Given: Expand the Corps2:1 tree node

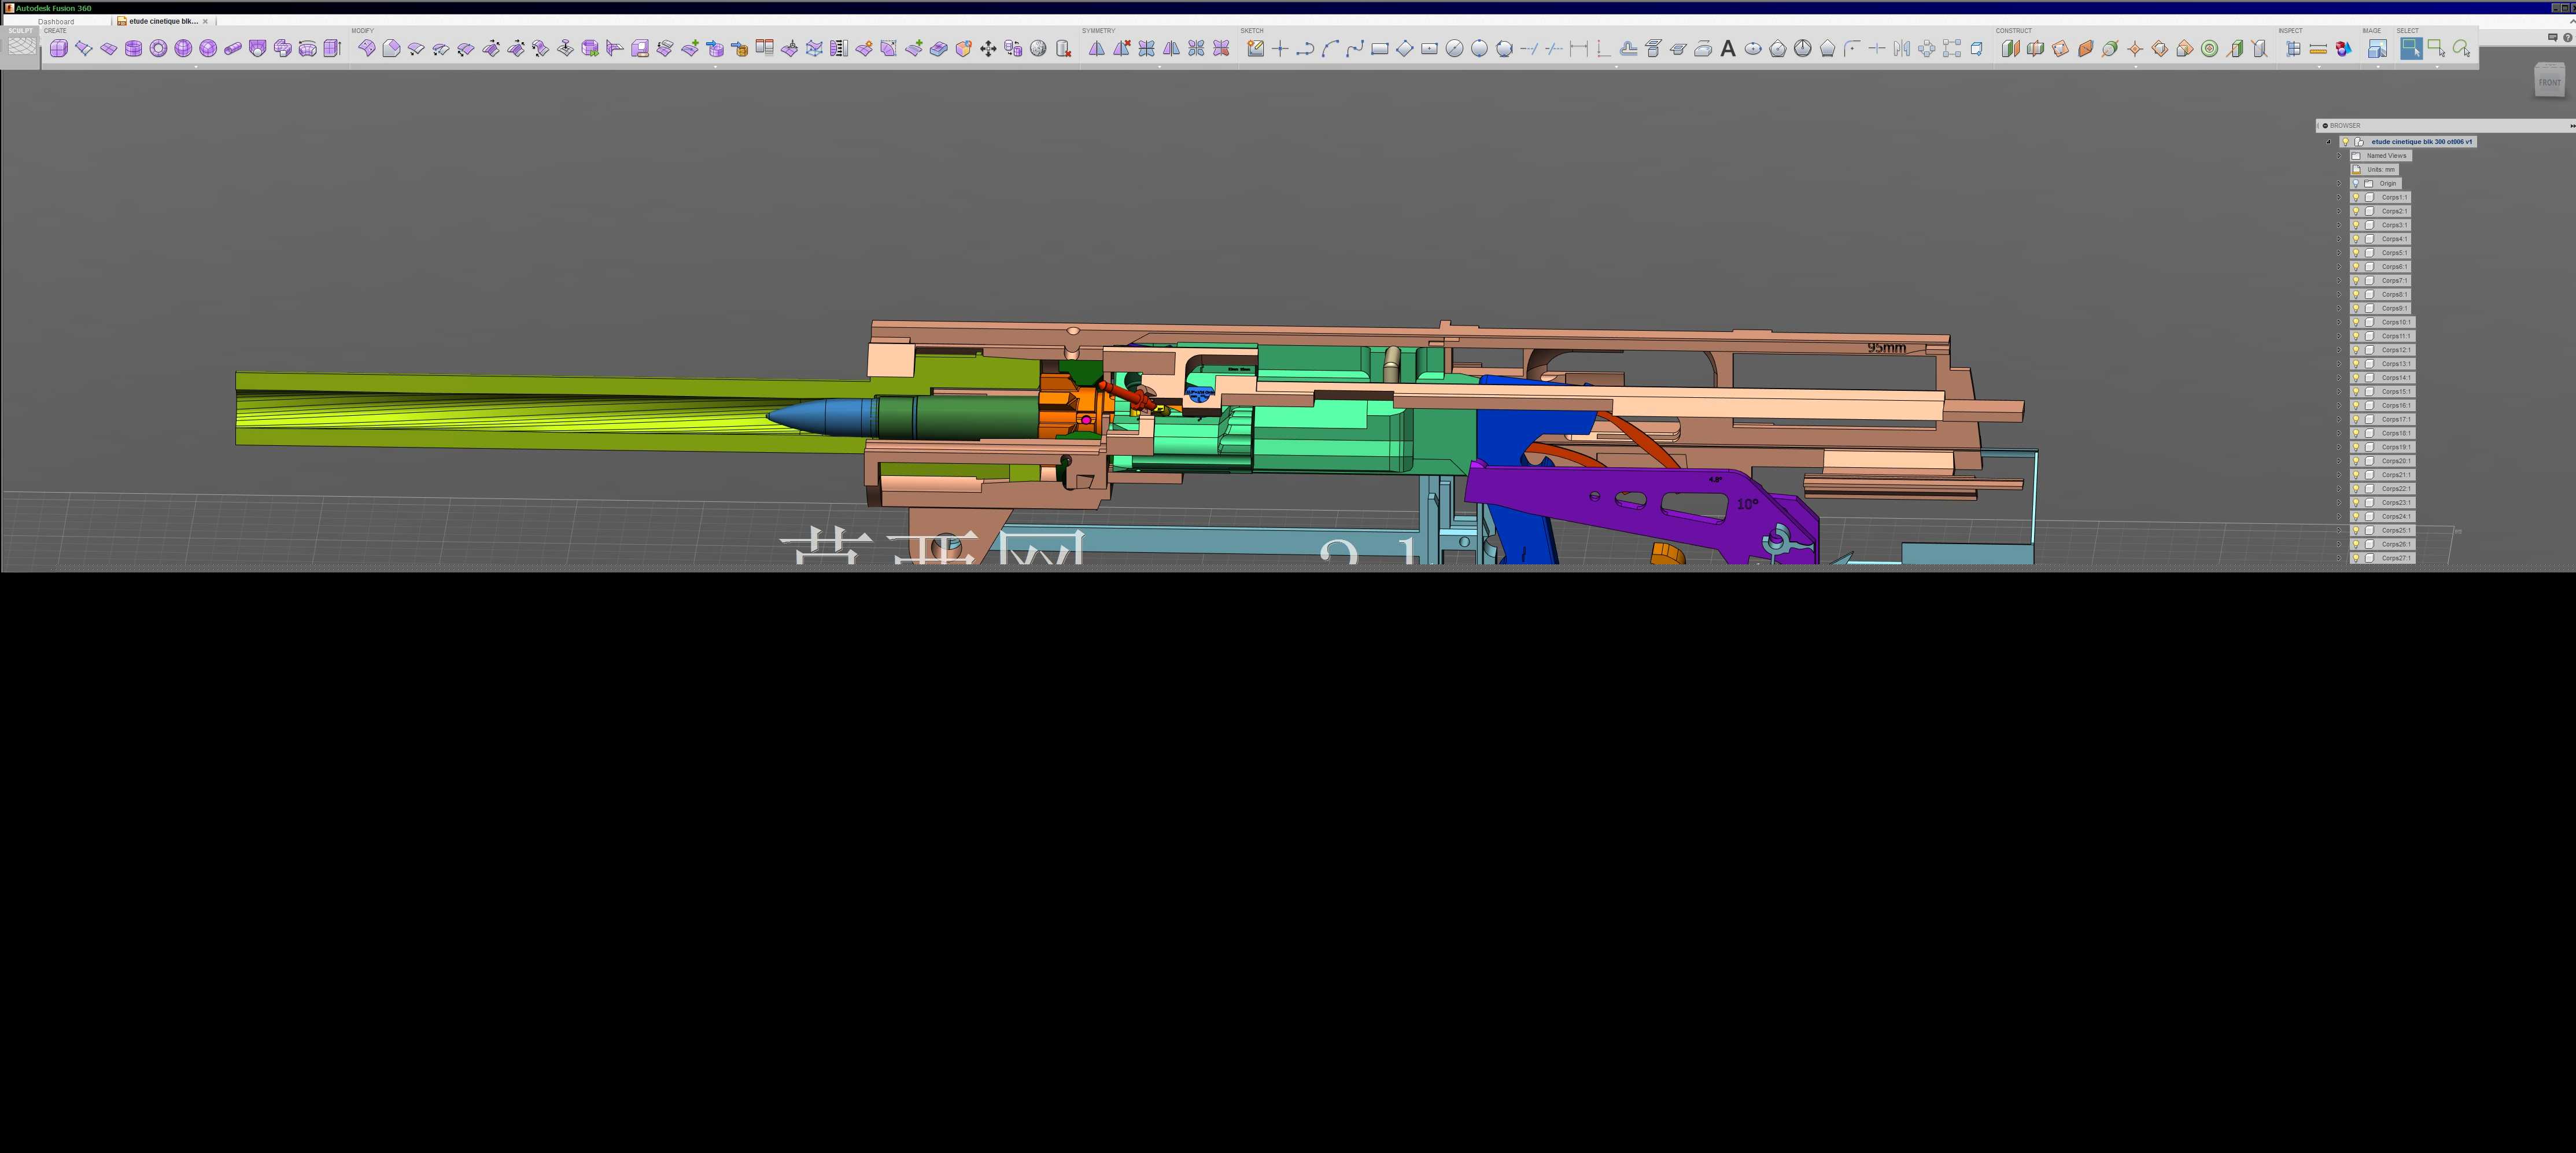Looking at the screenshot, I should pos(2339,211).
